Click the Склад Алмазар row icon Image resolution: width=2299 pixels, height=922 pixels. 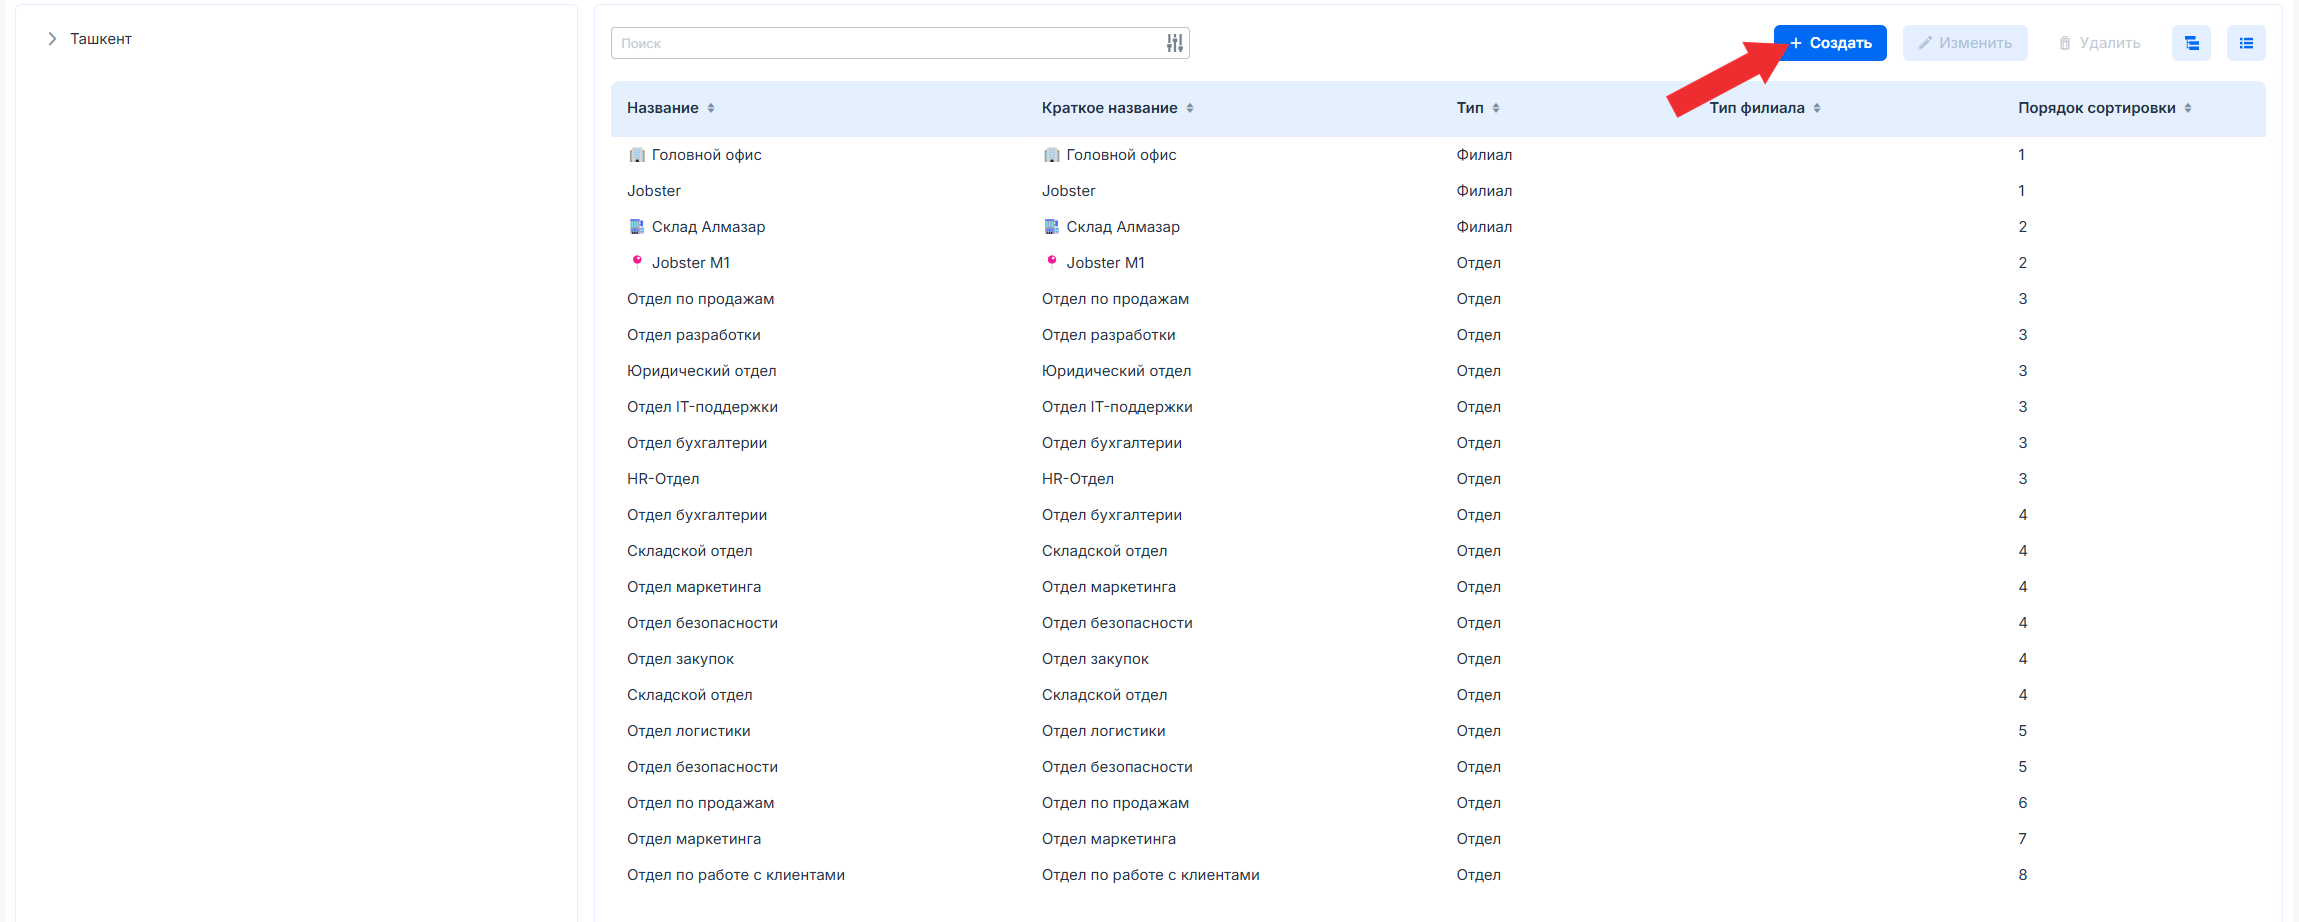coord(636,227)
